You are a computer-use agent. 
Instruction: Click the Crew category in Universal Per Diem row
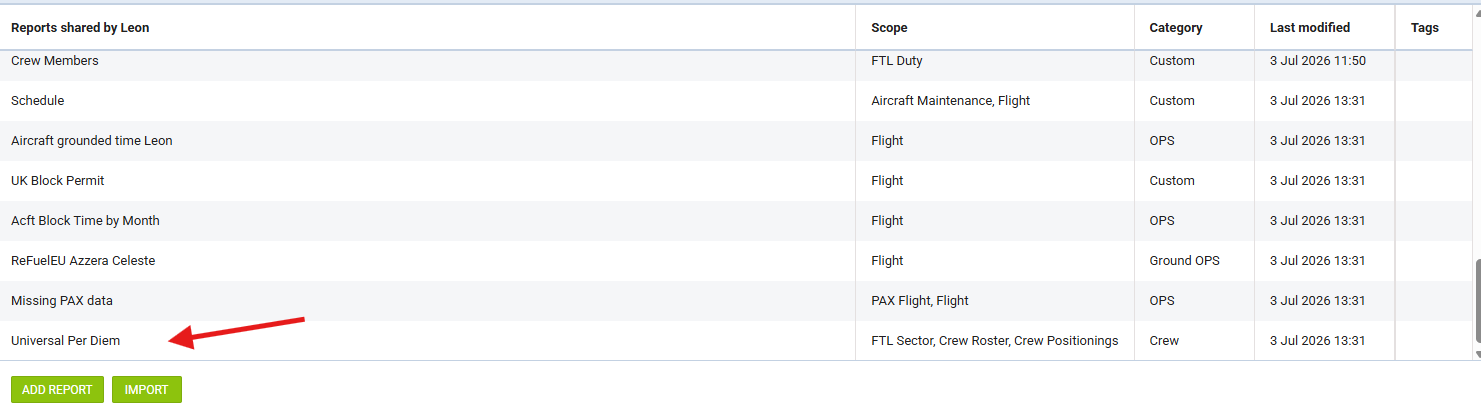coord(1164,341)
